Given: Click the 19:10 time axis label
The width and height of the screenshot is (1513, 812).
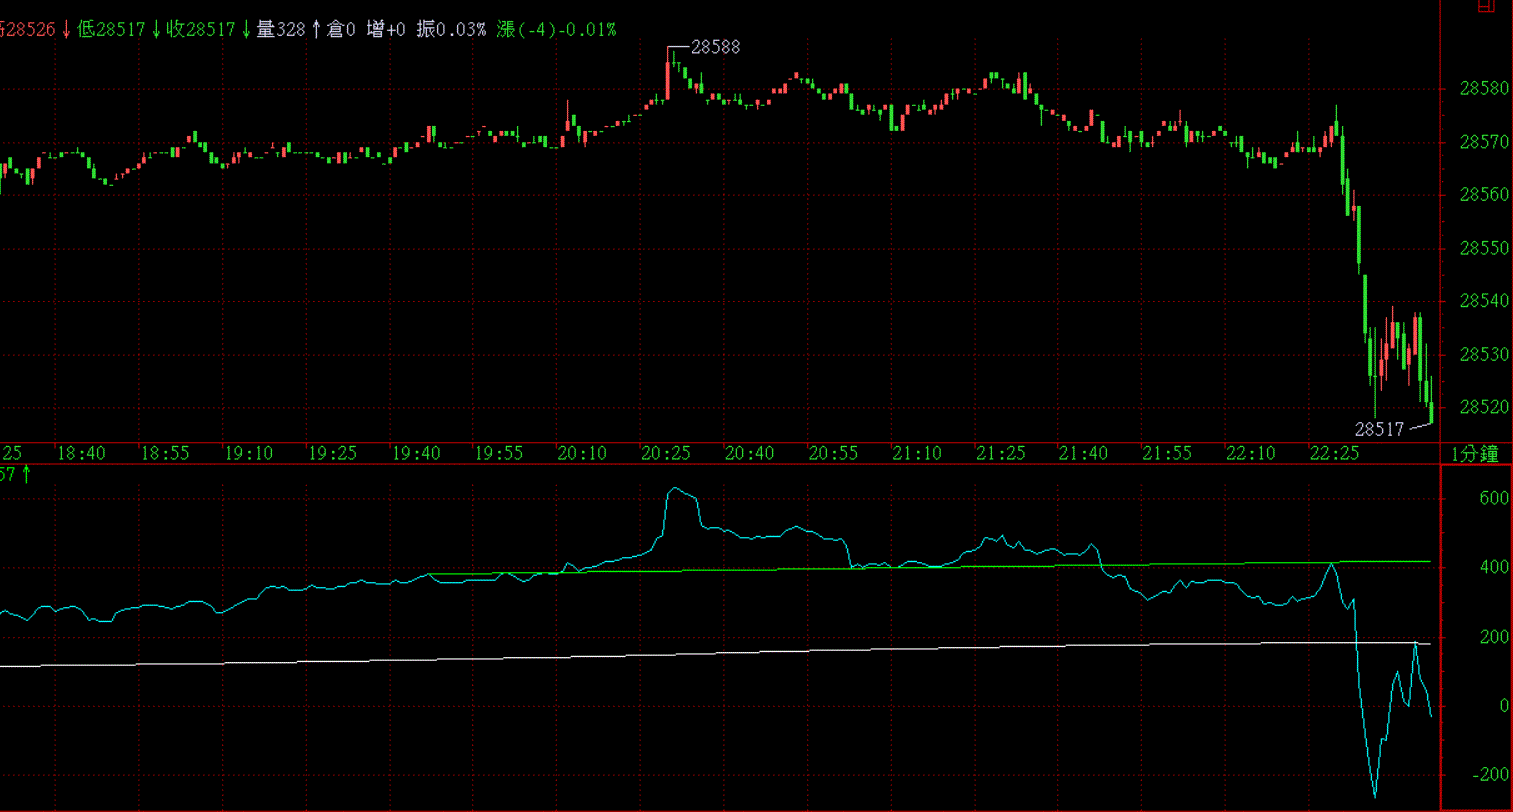Looking at the screenshot, I should (249, 453).
